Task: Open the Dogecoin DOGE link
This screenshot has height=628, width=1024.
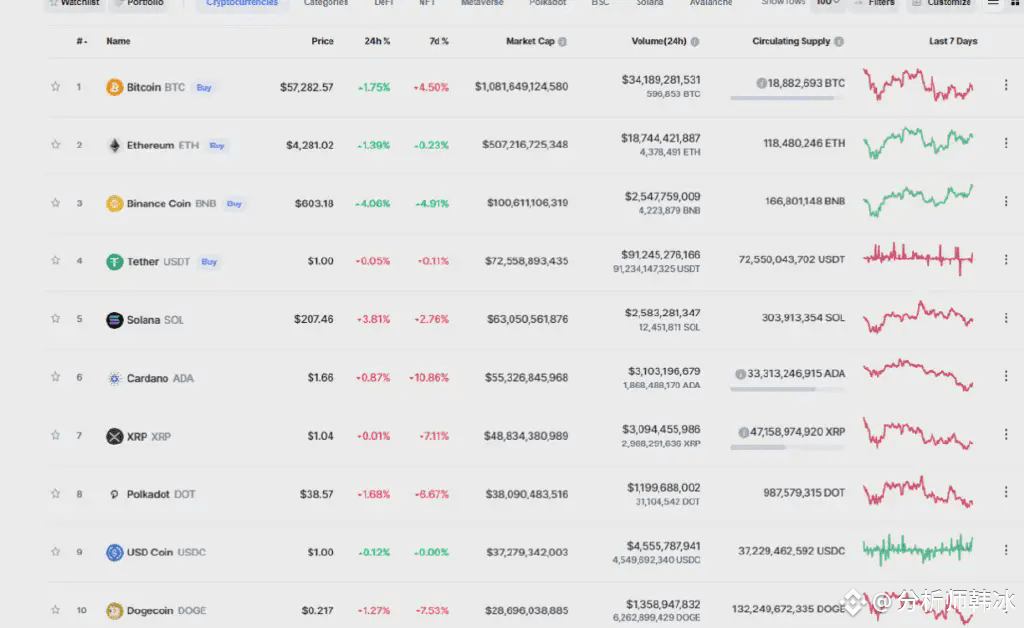Action: tap(166, 610)
